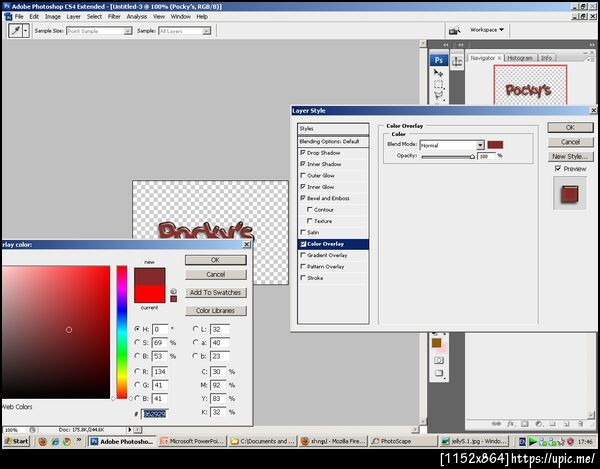Open the collapsed panel dock icon beside toolbox

pos(457,61)
